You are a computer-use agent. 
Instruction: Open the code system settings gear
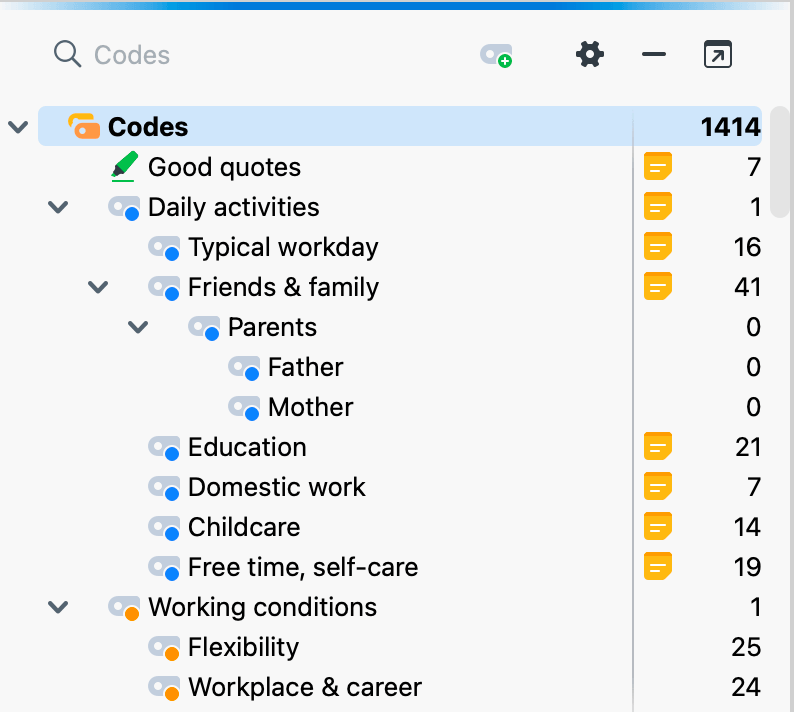coord(590,54)
